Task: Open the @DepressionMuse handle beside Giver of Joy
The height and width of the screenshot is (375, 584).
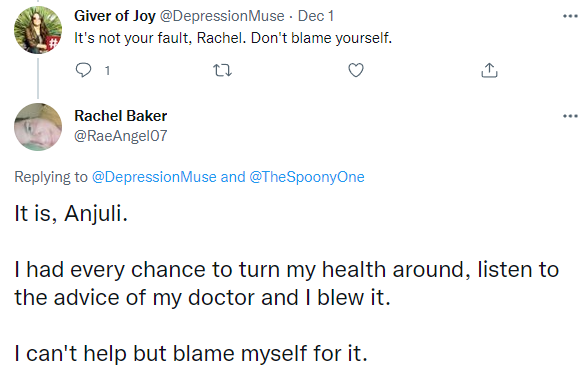Action: [x=222, y=16]
